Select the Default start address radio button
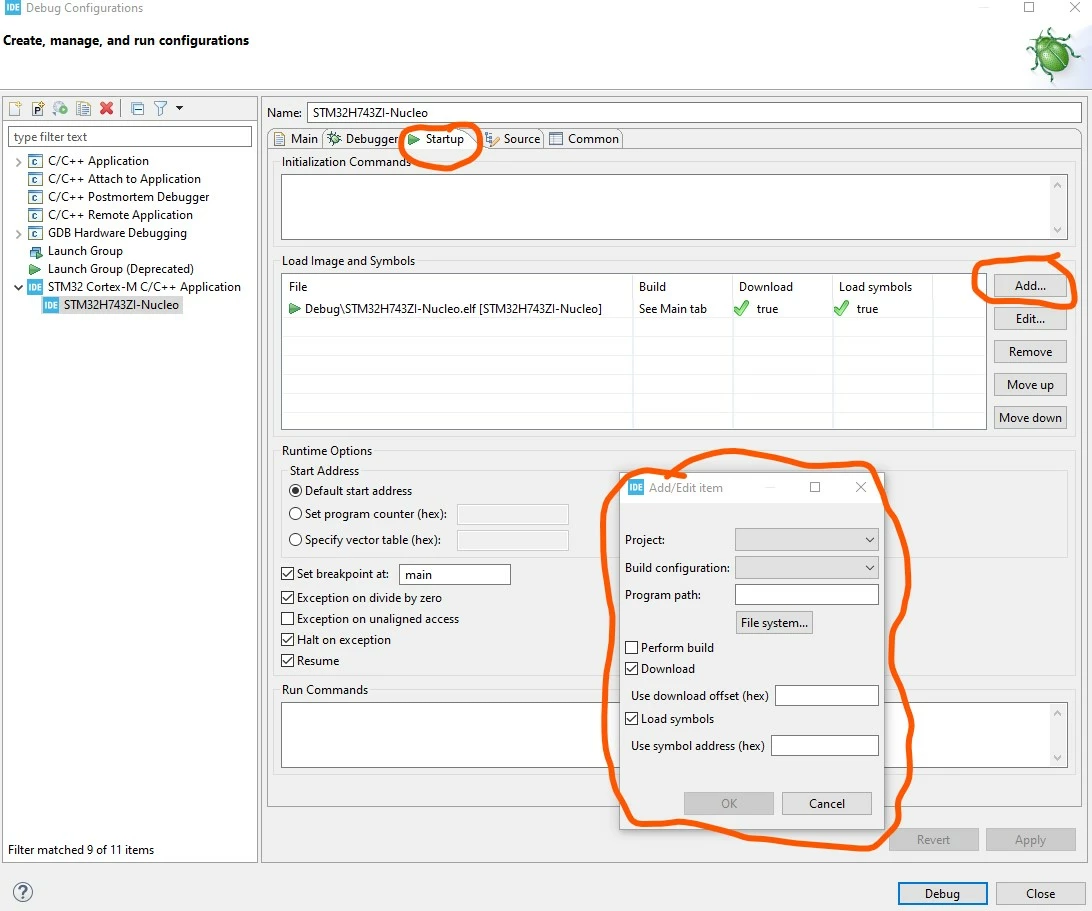Screen dimensions: 1092x911 coord(295,491)
